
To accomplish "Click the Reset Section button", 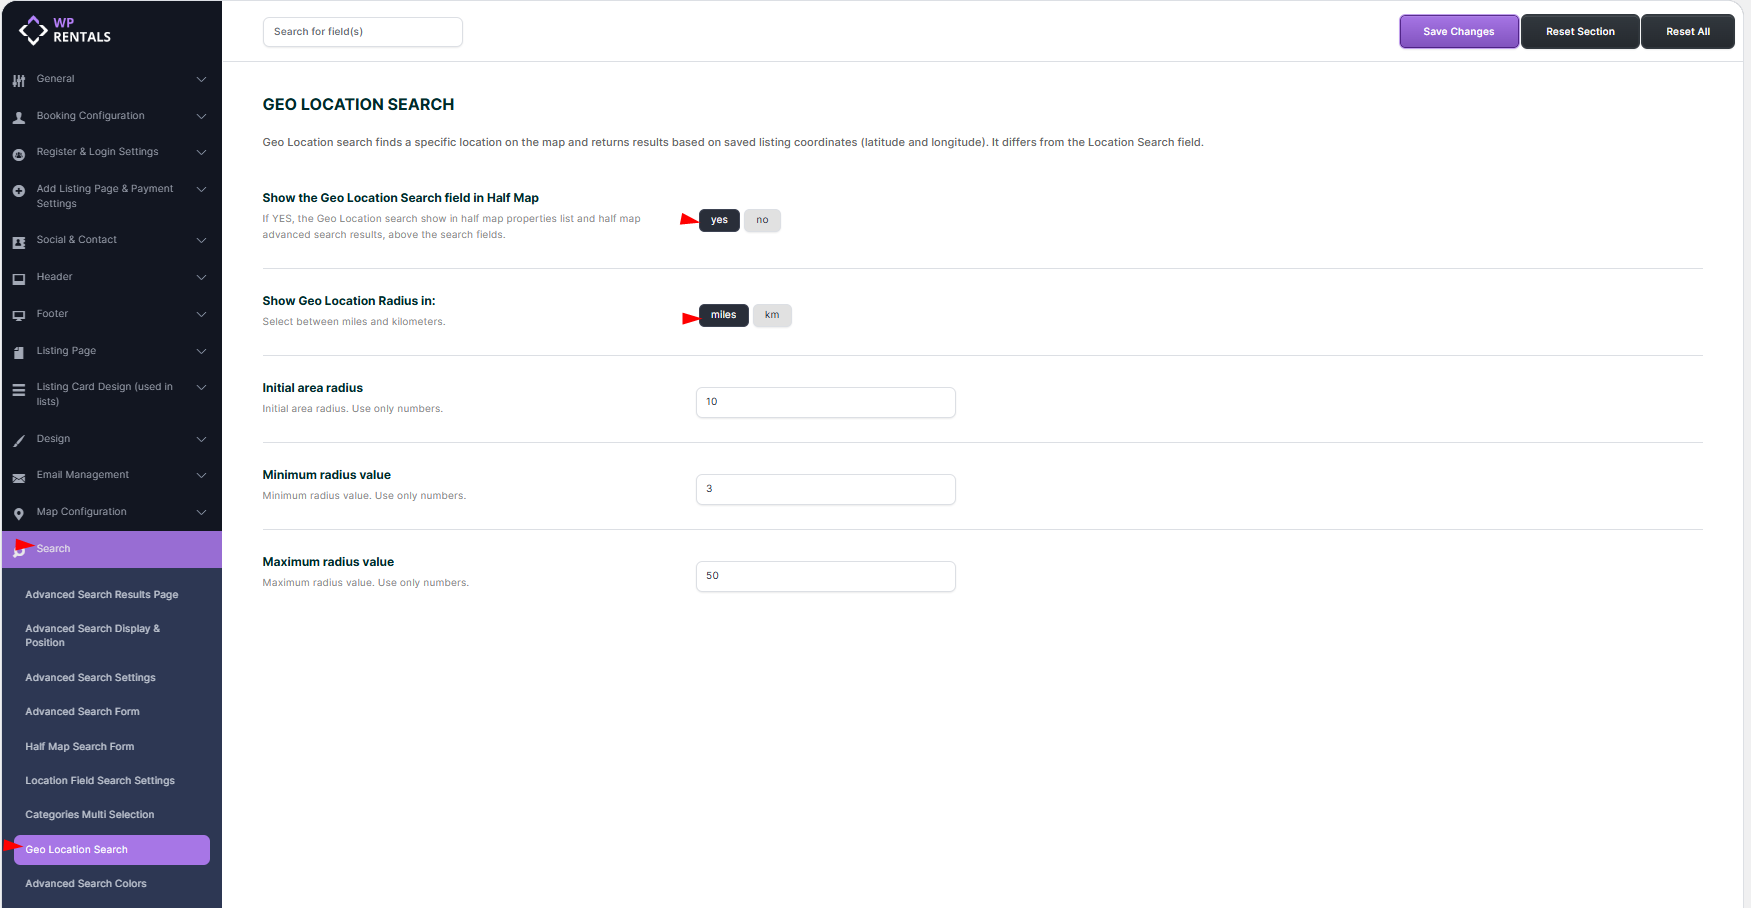I will (1580, 32).
